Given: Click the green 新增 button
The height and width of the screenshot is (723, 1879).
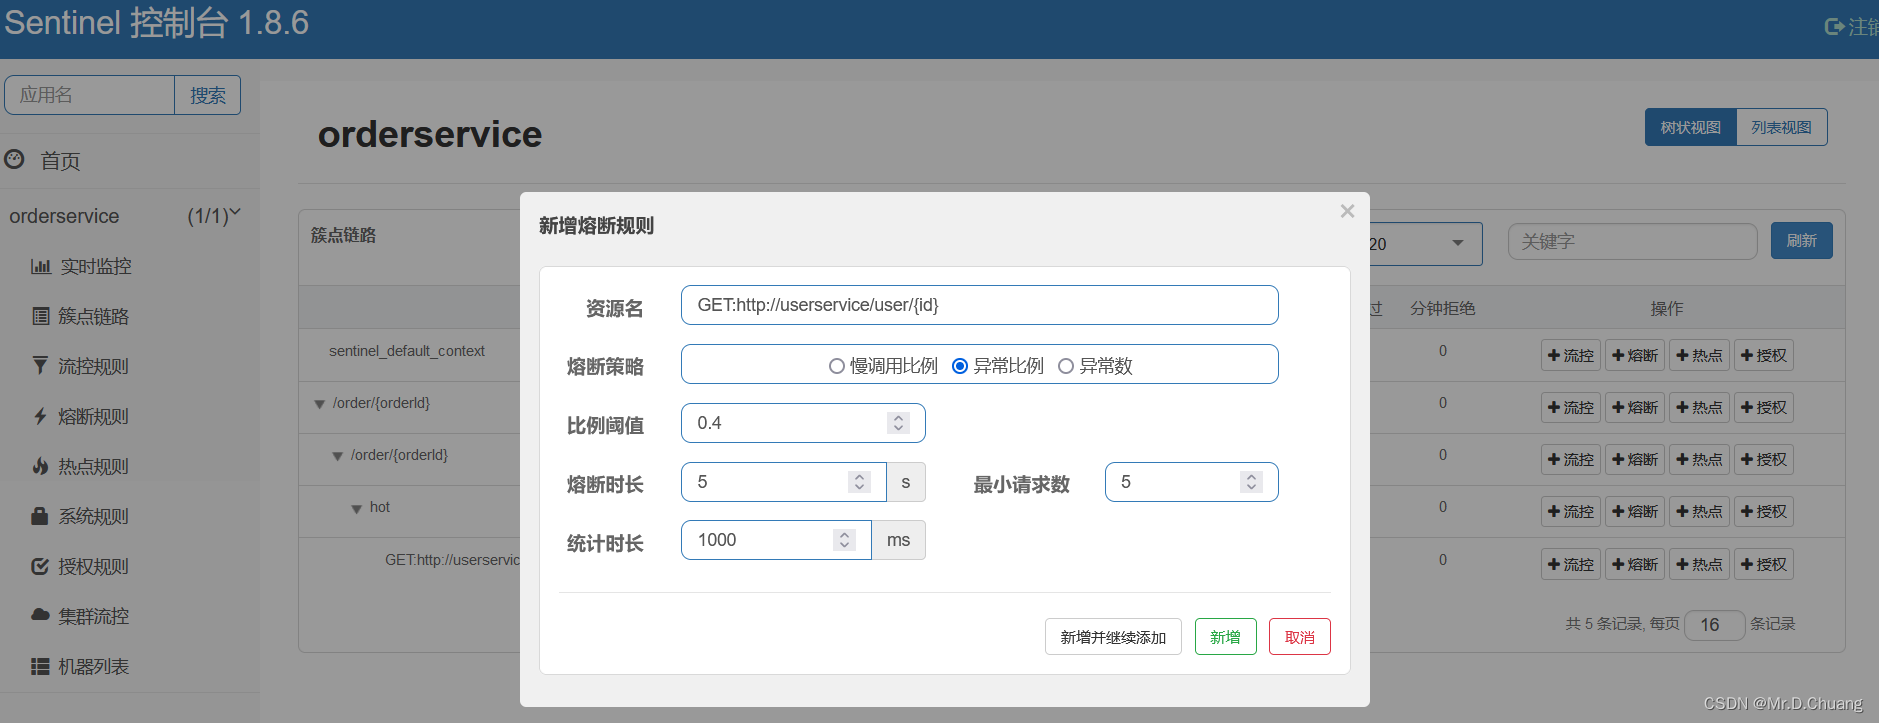Looking at the screenshot, I should 1226,637.
